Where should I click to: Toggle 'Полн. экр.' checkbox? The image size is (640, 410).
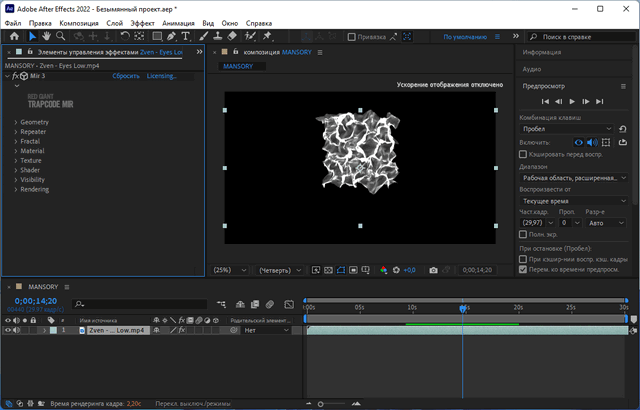tap(524, 233)
